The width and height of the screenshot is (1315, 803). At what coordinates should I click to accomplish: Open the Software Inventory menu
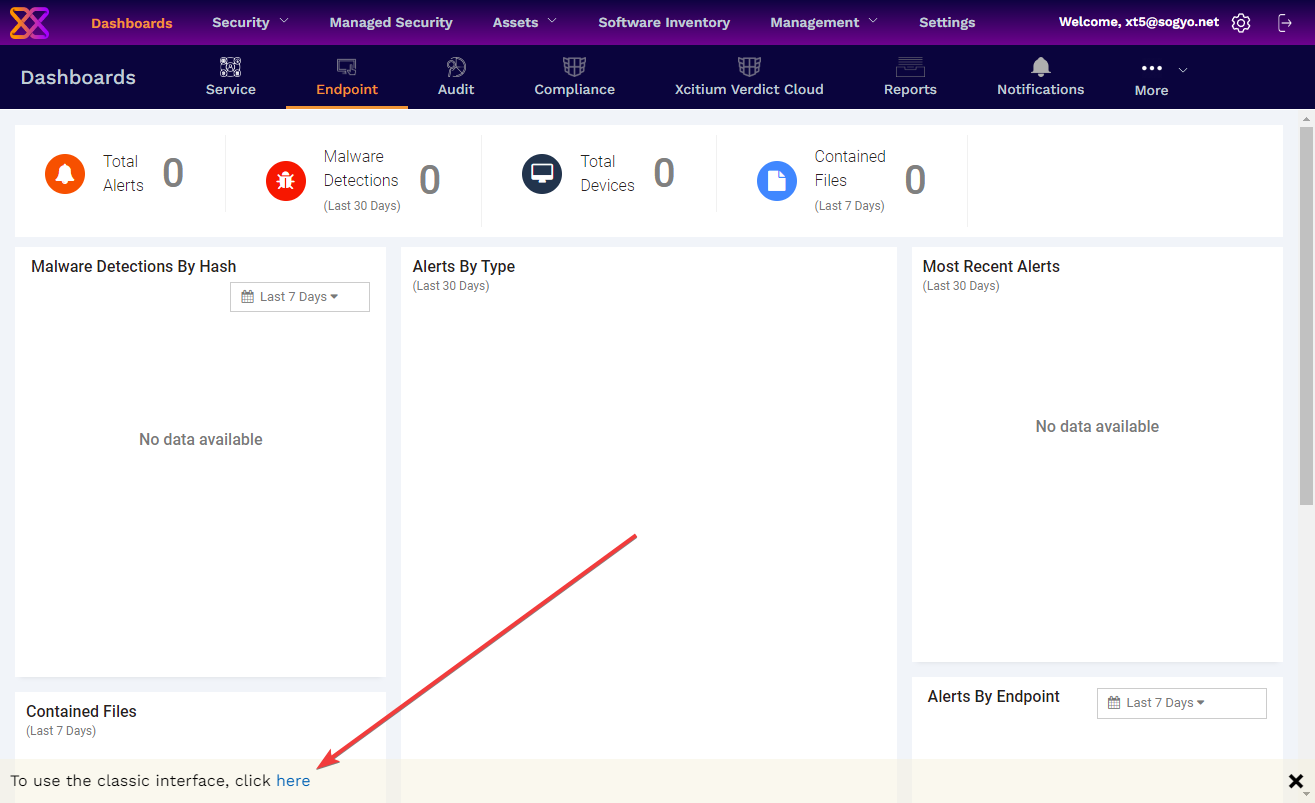click(664, 22)
